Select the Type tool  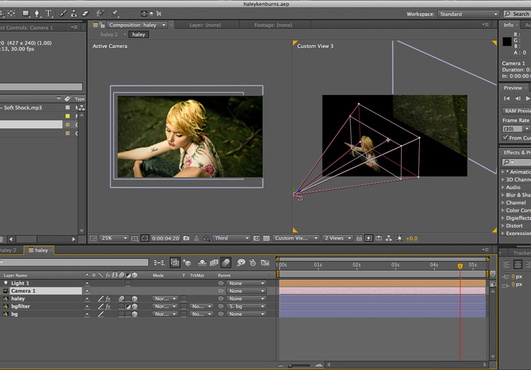[49, 14]
